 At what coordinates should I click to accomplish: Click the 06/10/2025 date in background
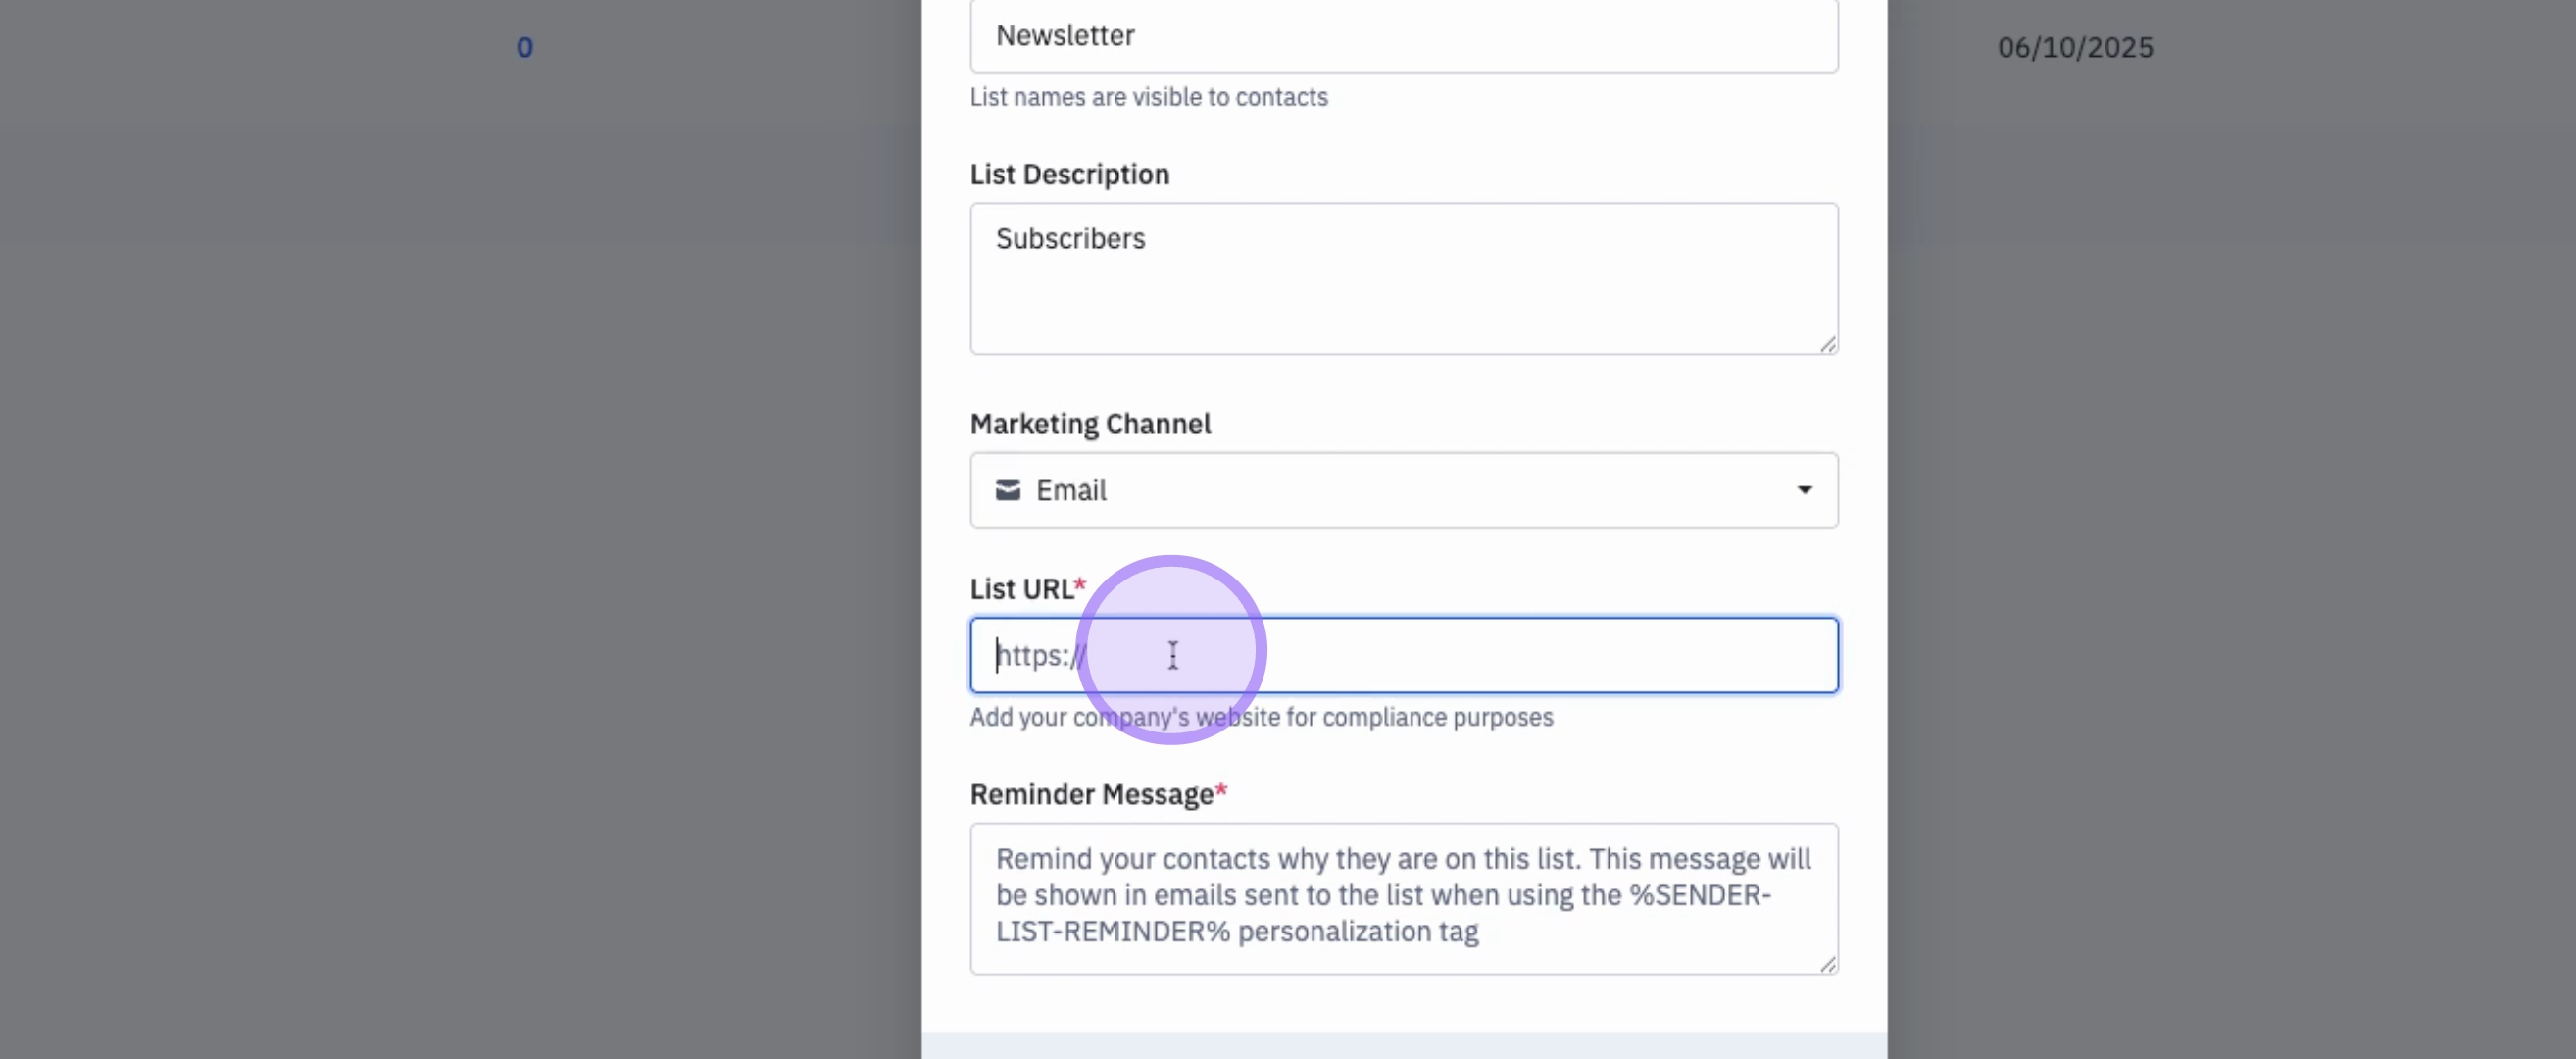coord(2075,47)
